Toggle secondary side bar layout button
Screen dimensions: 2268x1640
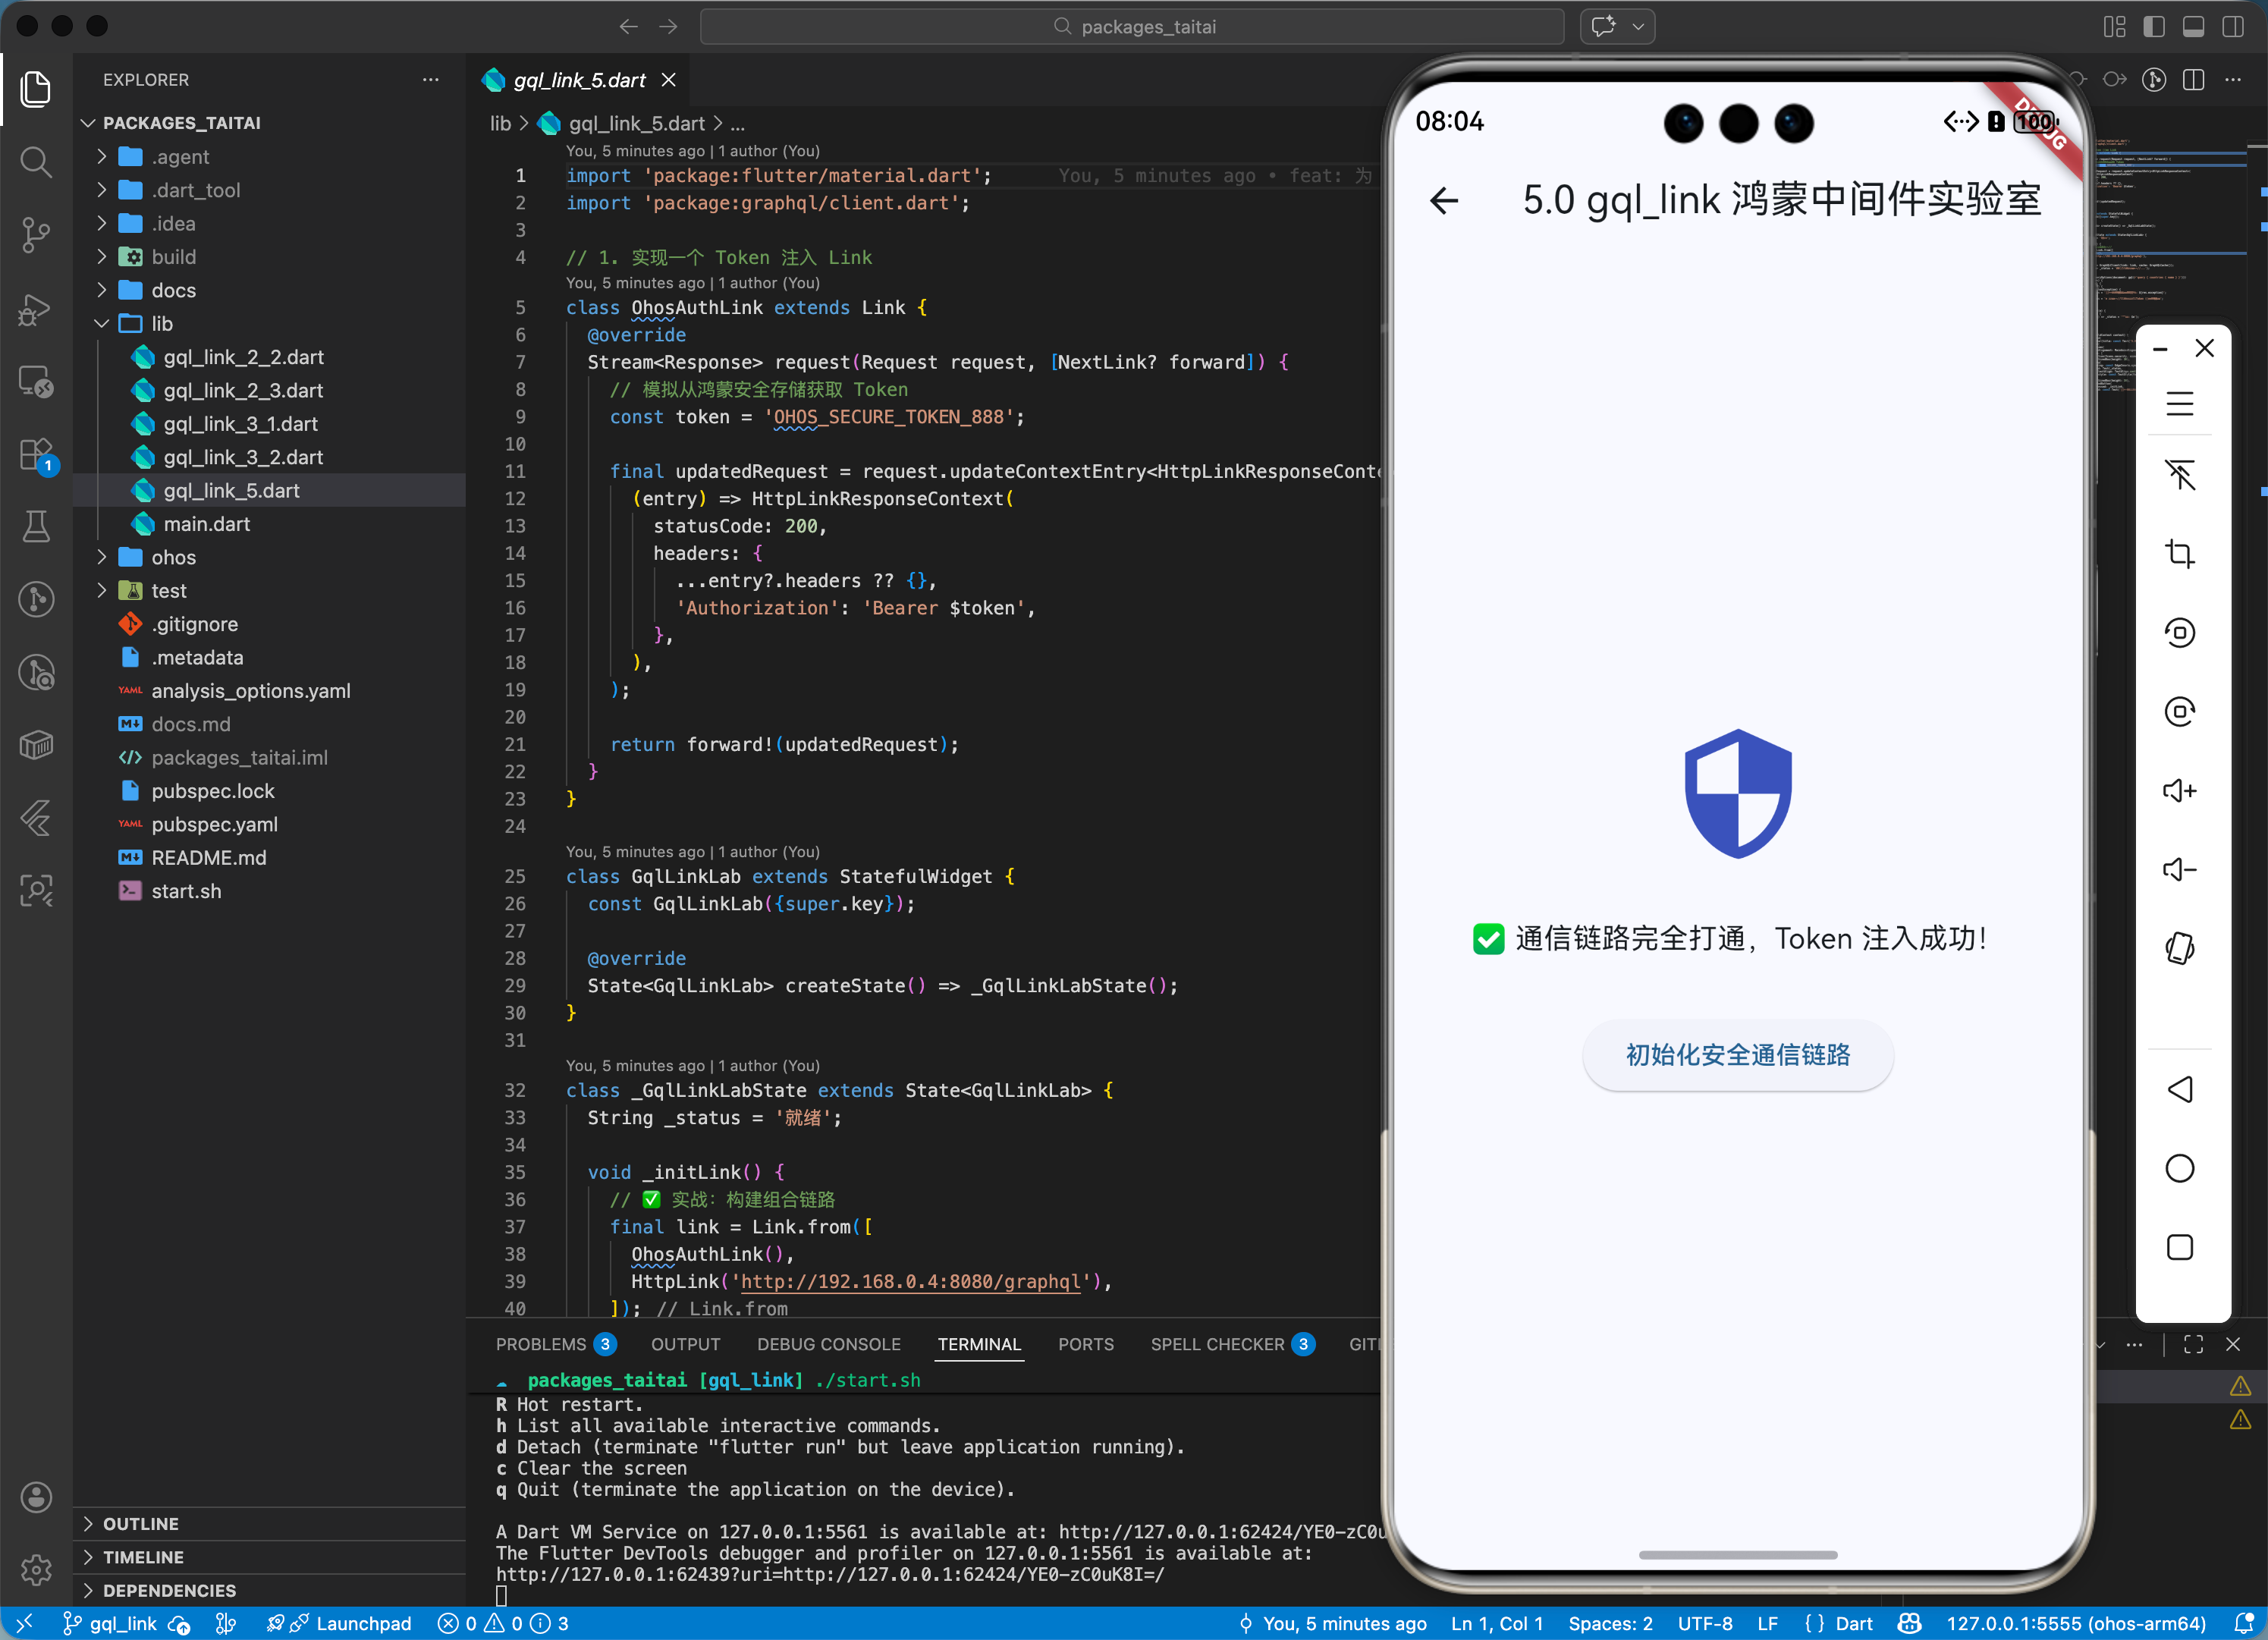(x=2232, y=27)
